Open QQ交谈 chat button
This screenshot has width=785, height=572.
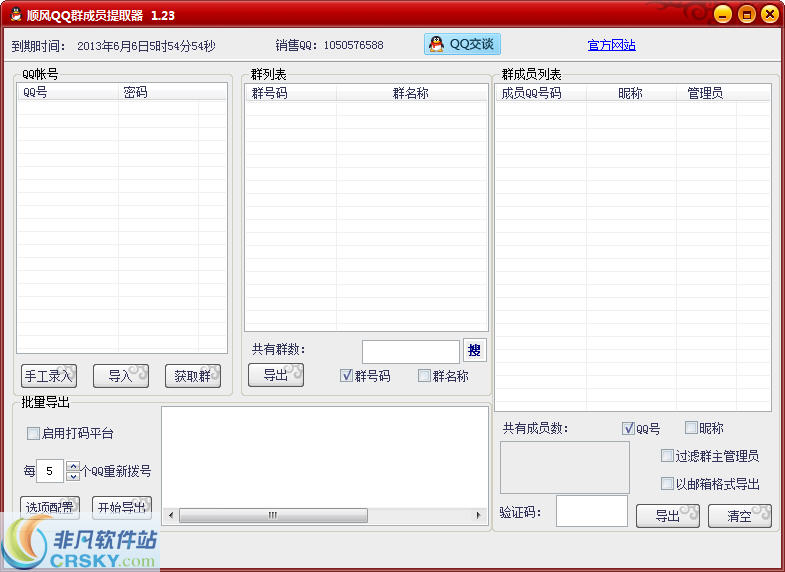[462, 44]
